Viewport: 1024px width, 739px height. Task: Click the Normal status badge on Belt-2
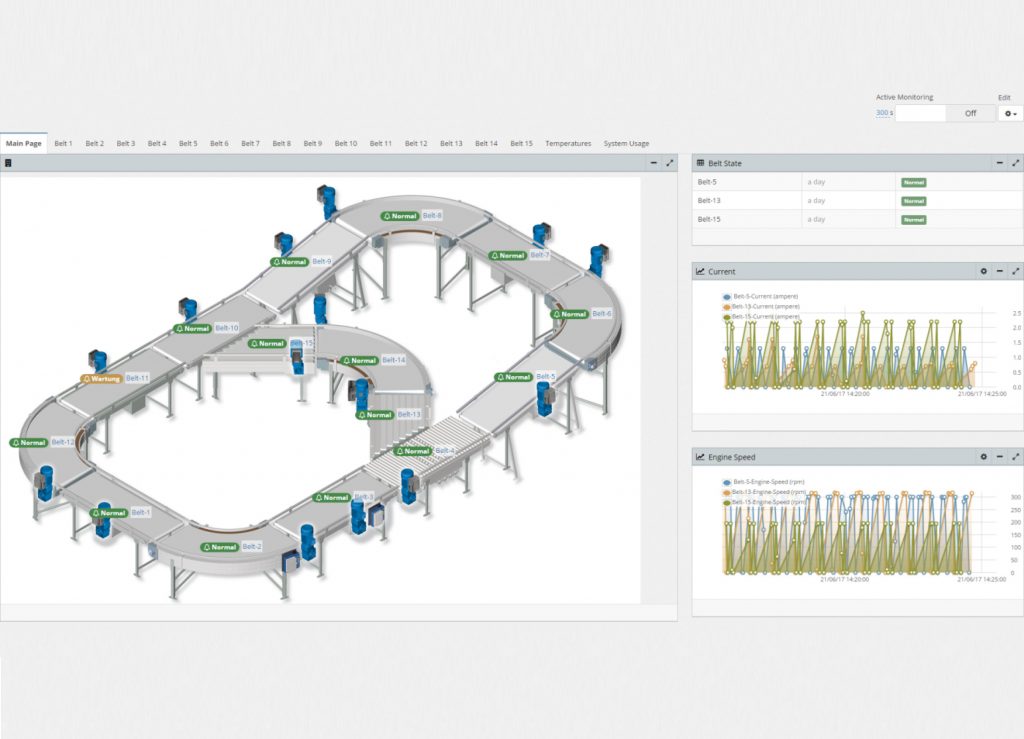pyautogui.click(x=219, y=547)
